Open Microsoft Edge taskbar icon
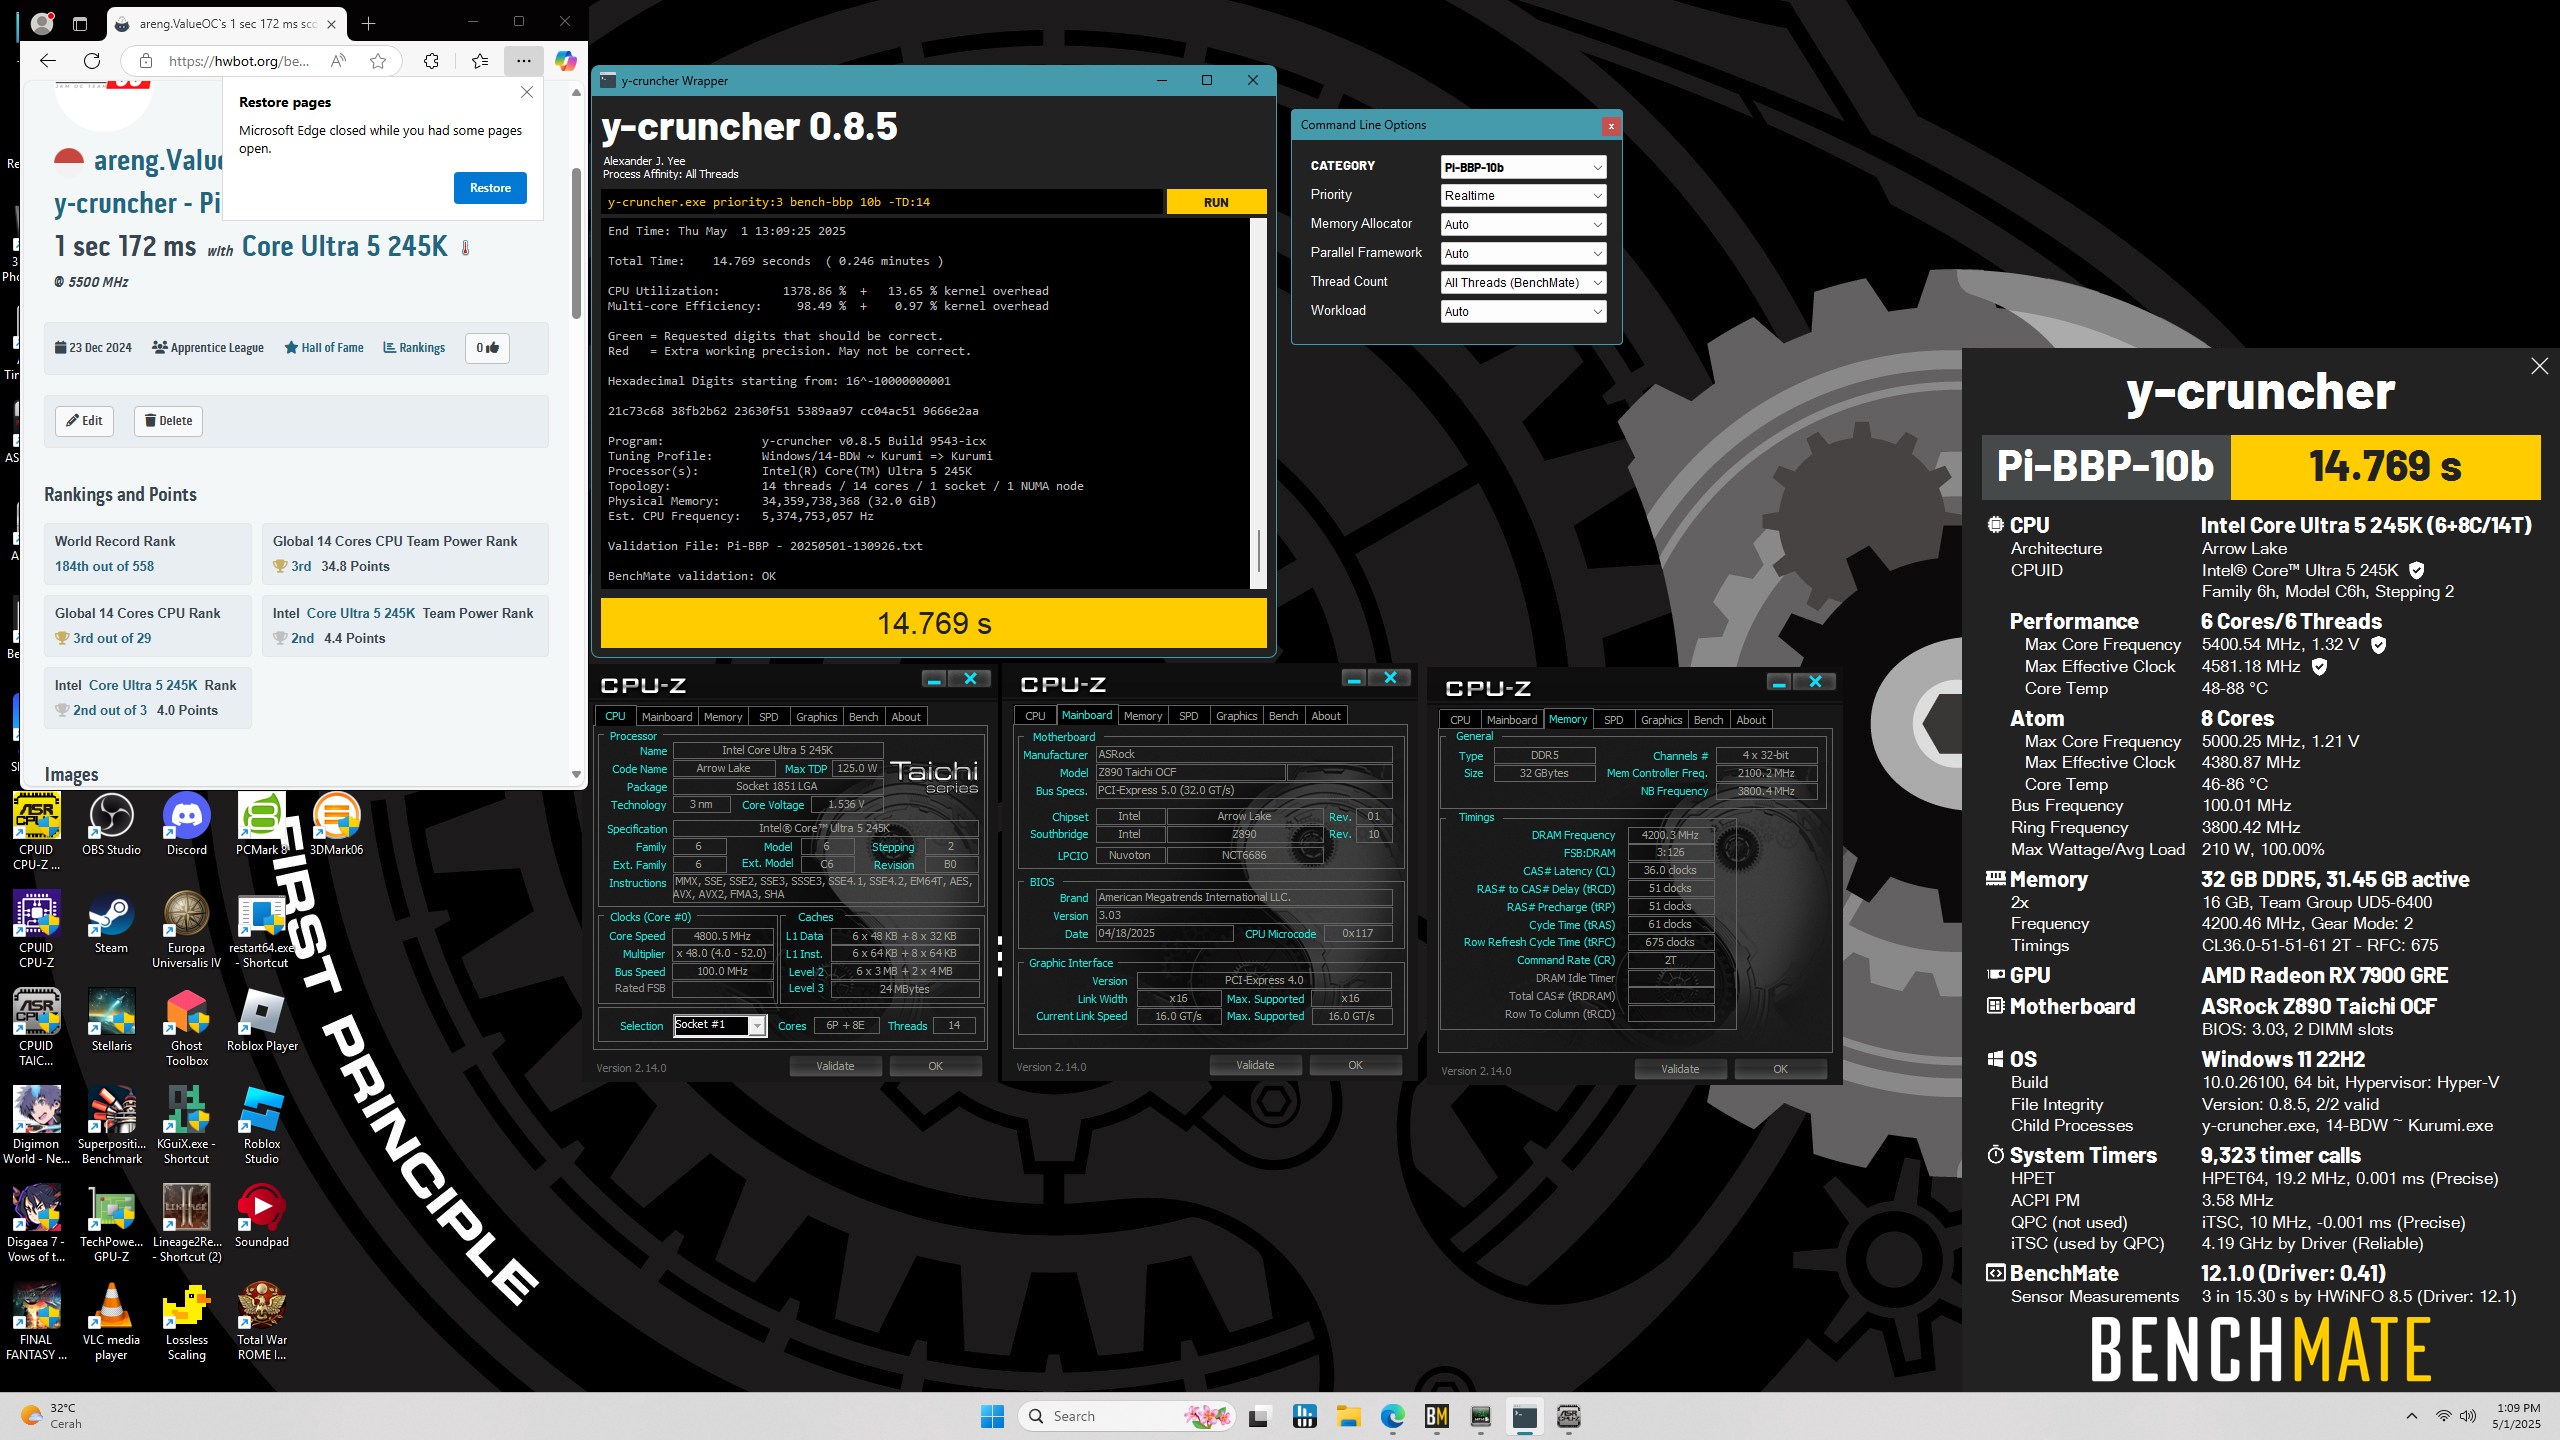The height and width of the screenshot is (1440, 2560). (1393, 1416)
